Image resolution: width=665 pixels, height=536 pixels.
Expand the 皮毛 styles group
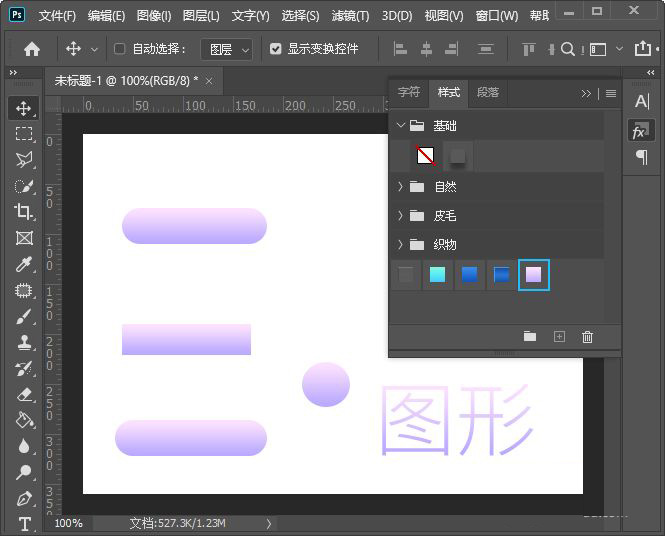400,215
